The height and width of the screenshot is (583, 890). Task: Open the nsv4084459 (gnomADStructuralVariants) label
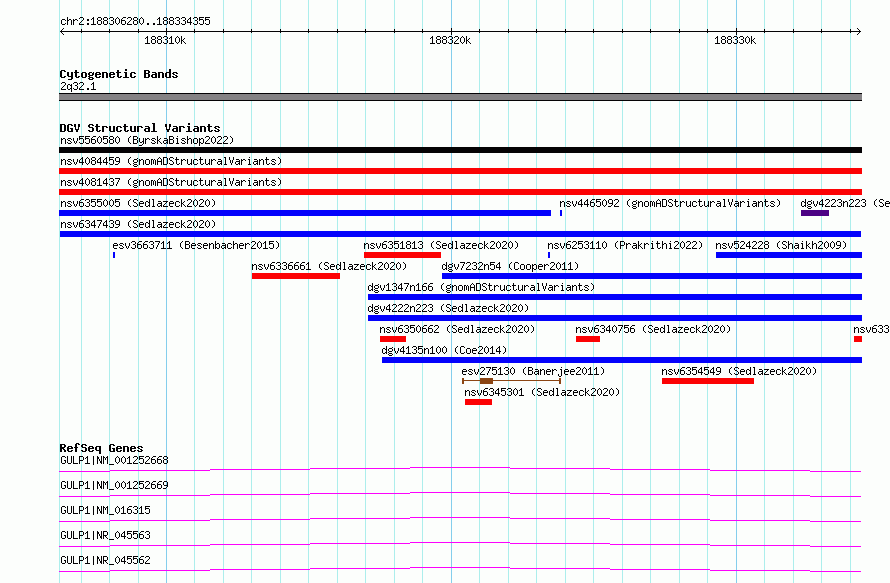click(171, 161)
